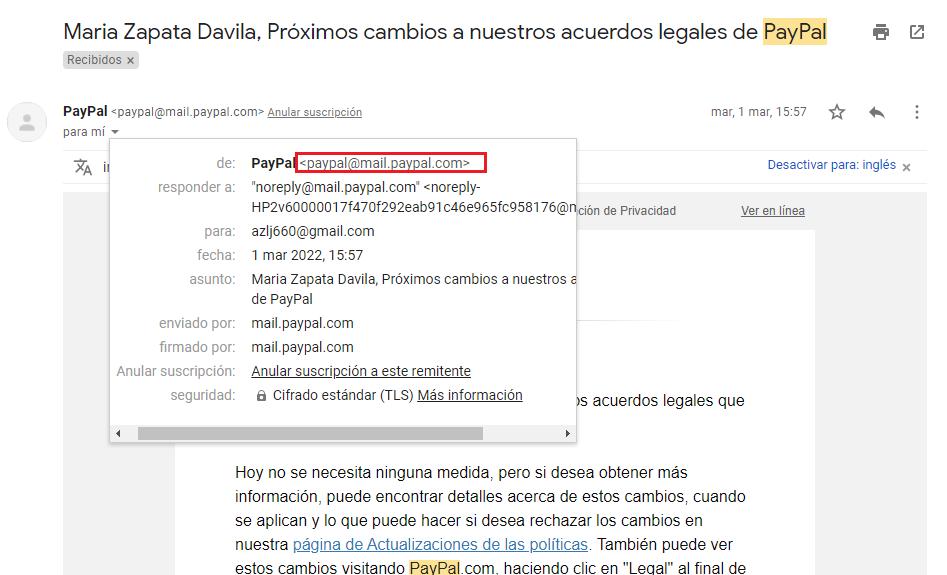Dismiss the translation bar with x
The height and width of the screenshot is (575, 947).
906,167
